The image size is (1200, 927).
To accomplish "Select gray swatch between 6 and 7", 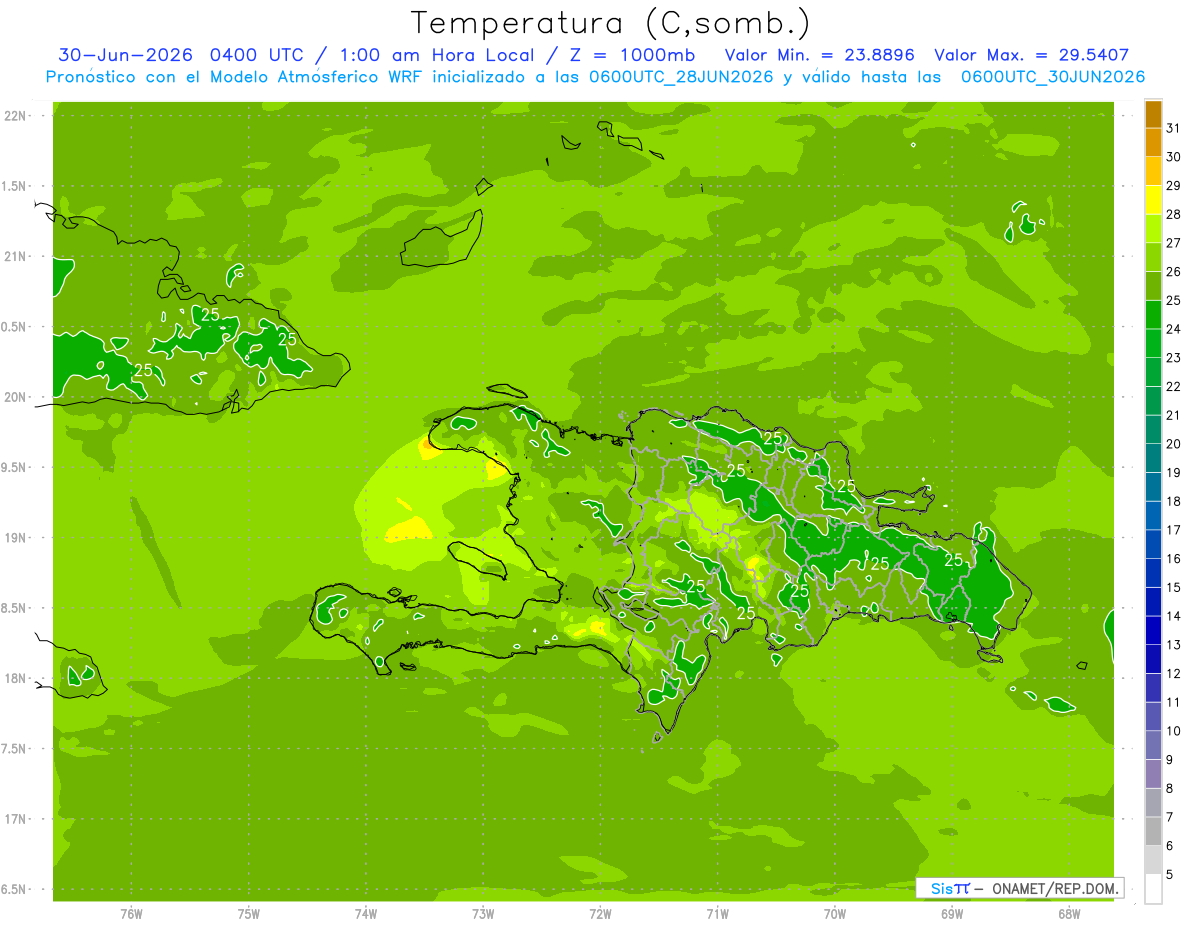I will pyautogui.click(x=1153, y=831).
